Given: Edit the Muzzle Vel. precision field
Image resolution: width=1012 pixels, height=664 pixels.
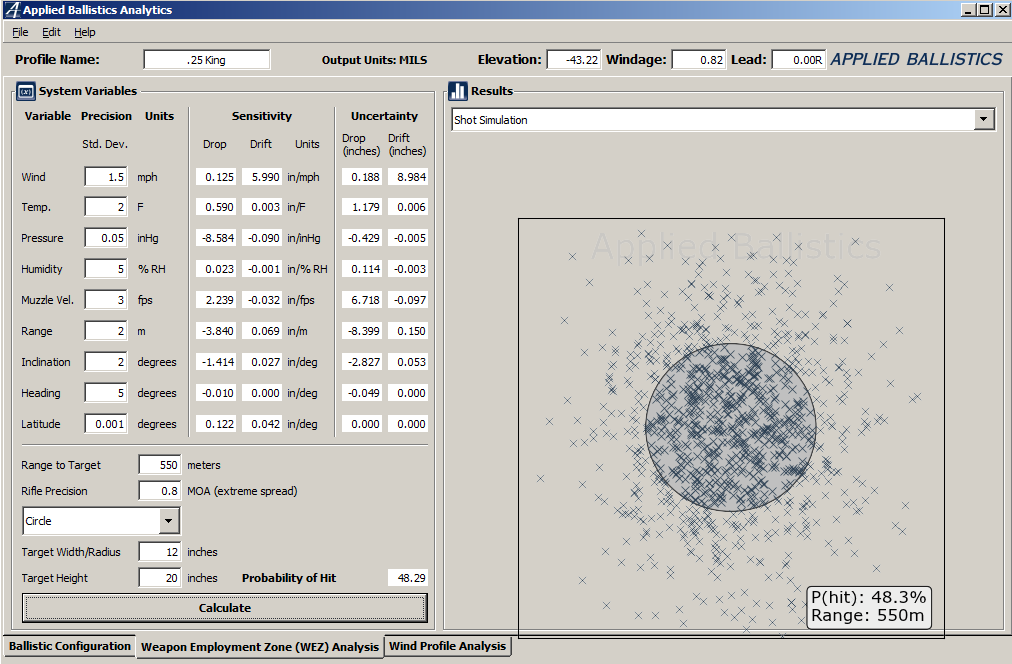Looking at the screenshot, I should click(x=106, y=300).
